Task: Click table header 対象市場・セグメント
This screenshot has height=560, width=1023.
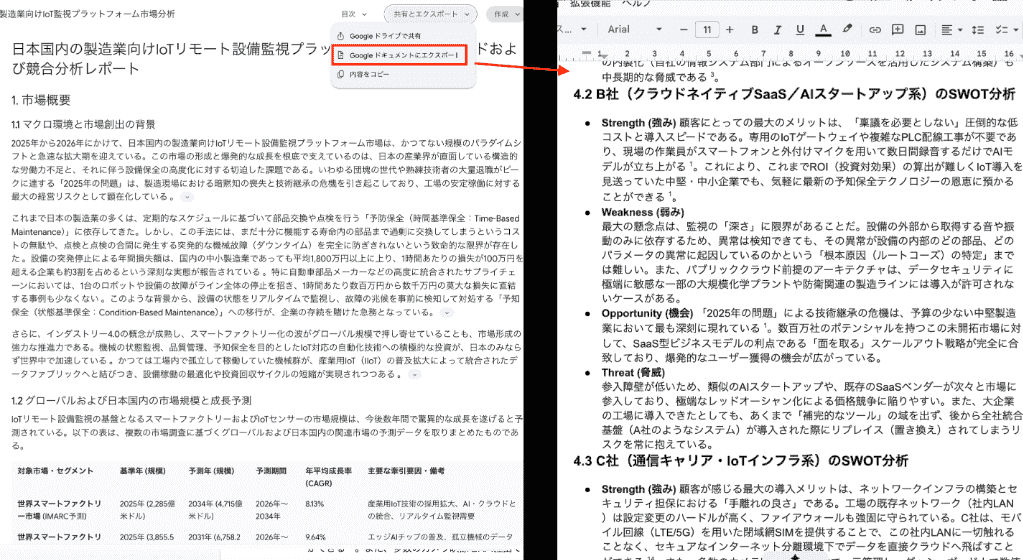Action: [55, 471]
